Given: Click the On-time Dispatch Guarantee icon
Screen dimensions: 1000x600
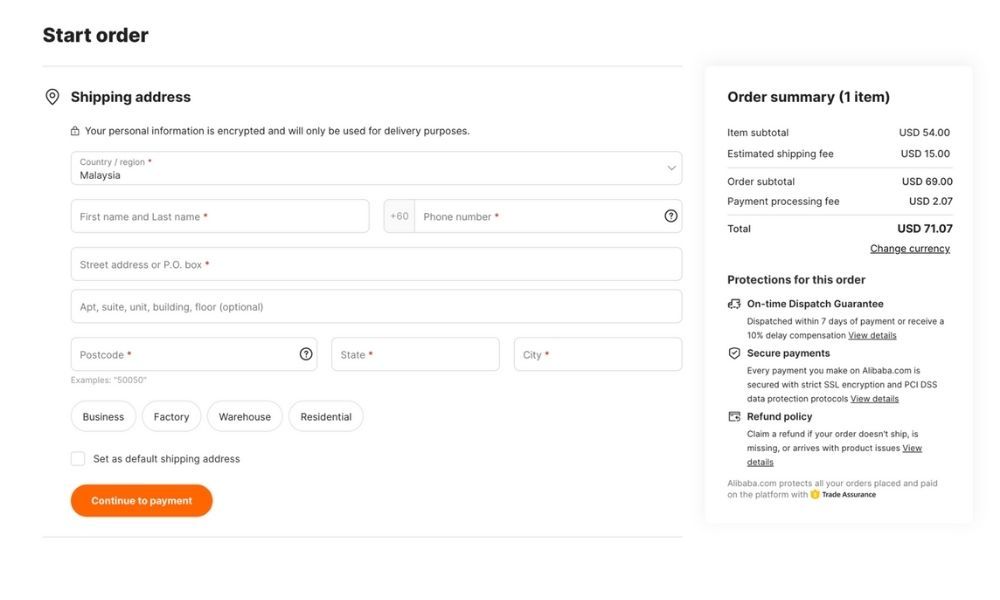Looking at the screenshot, I should pos(735,304).
